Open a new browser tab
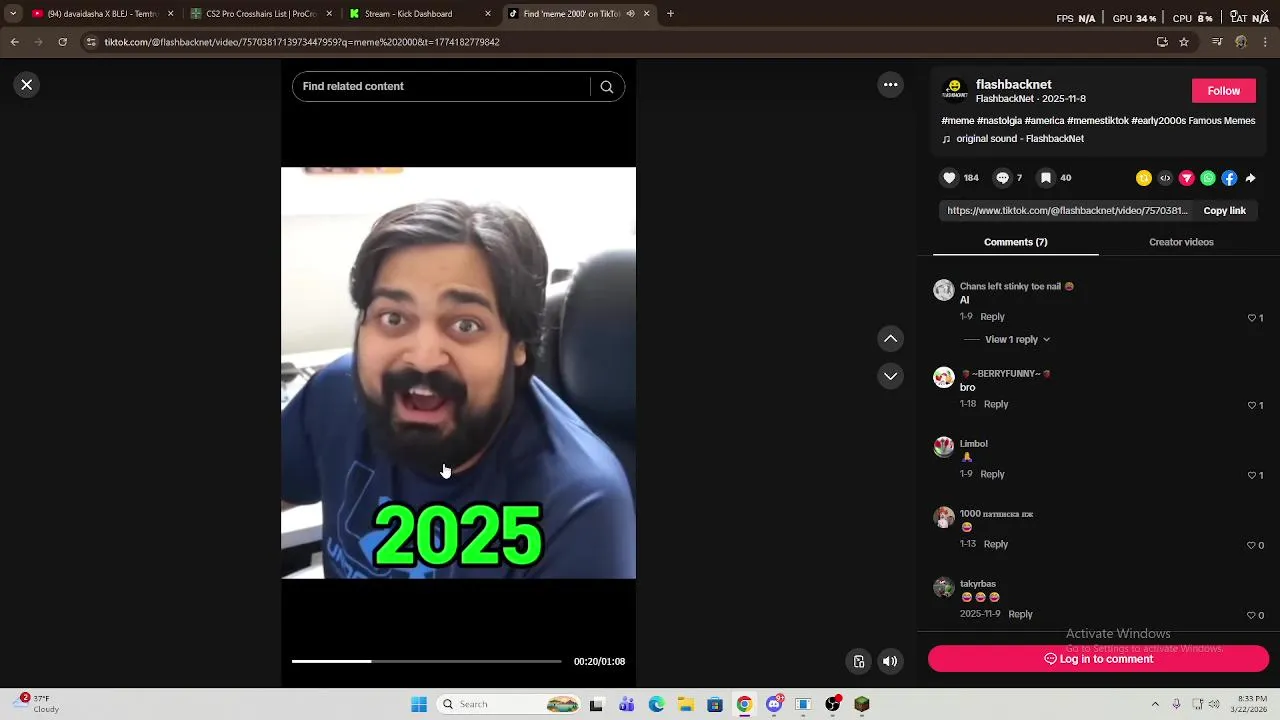Image resolution: width=1280 pixels, height=720 pixels. click(x=670, y=14)
